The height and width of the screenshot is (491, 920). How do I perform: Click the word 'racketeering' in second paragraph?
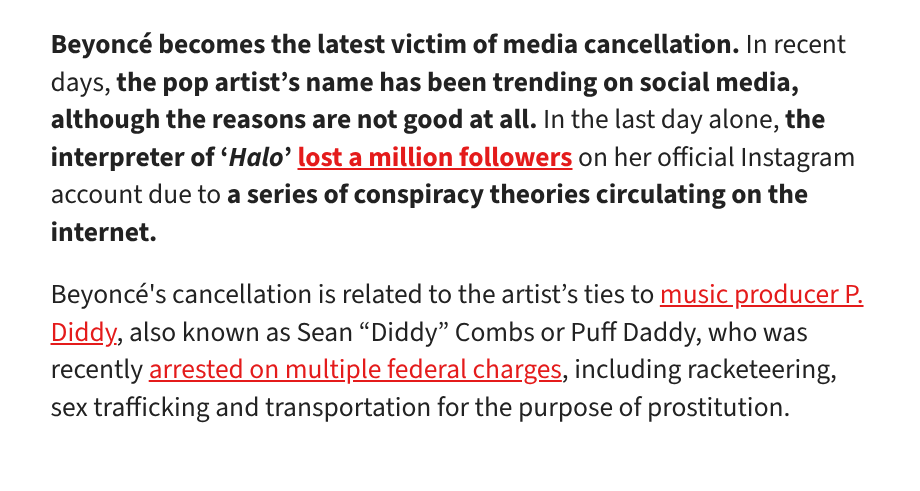tap(758, 370)
